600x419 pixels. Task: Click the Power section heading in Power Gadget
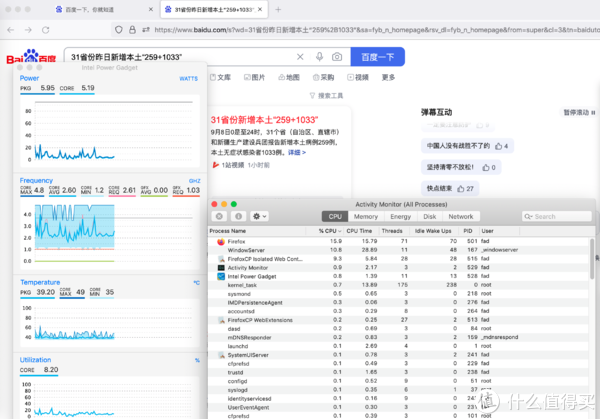[29, 78]
